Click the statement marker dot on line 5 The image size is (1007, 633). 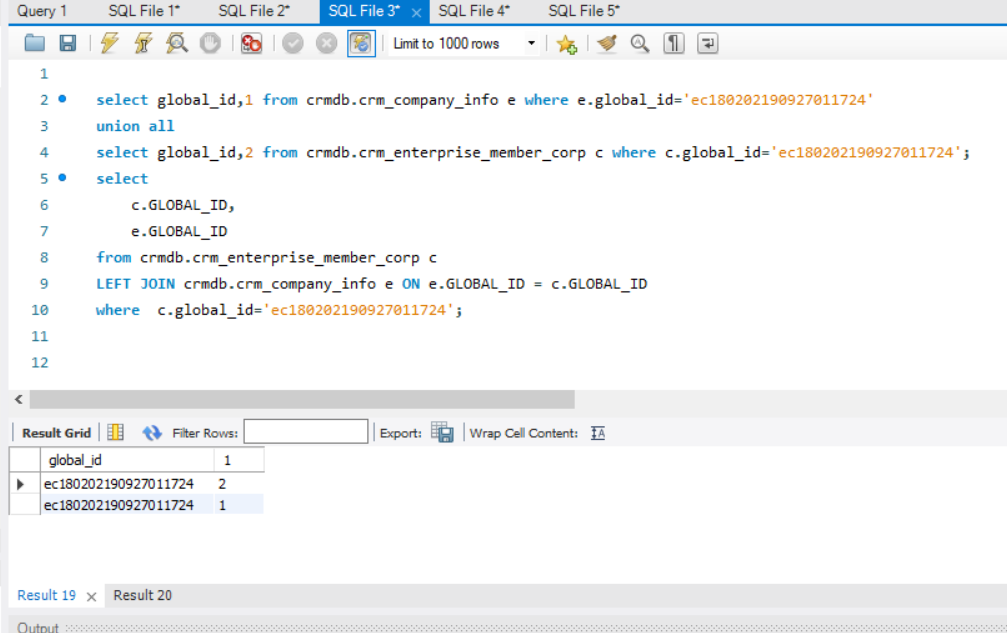[x=62, y=178]
